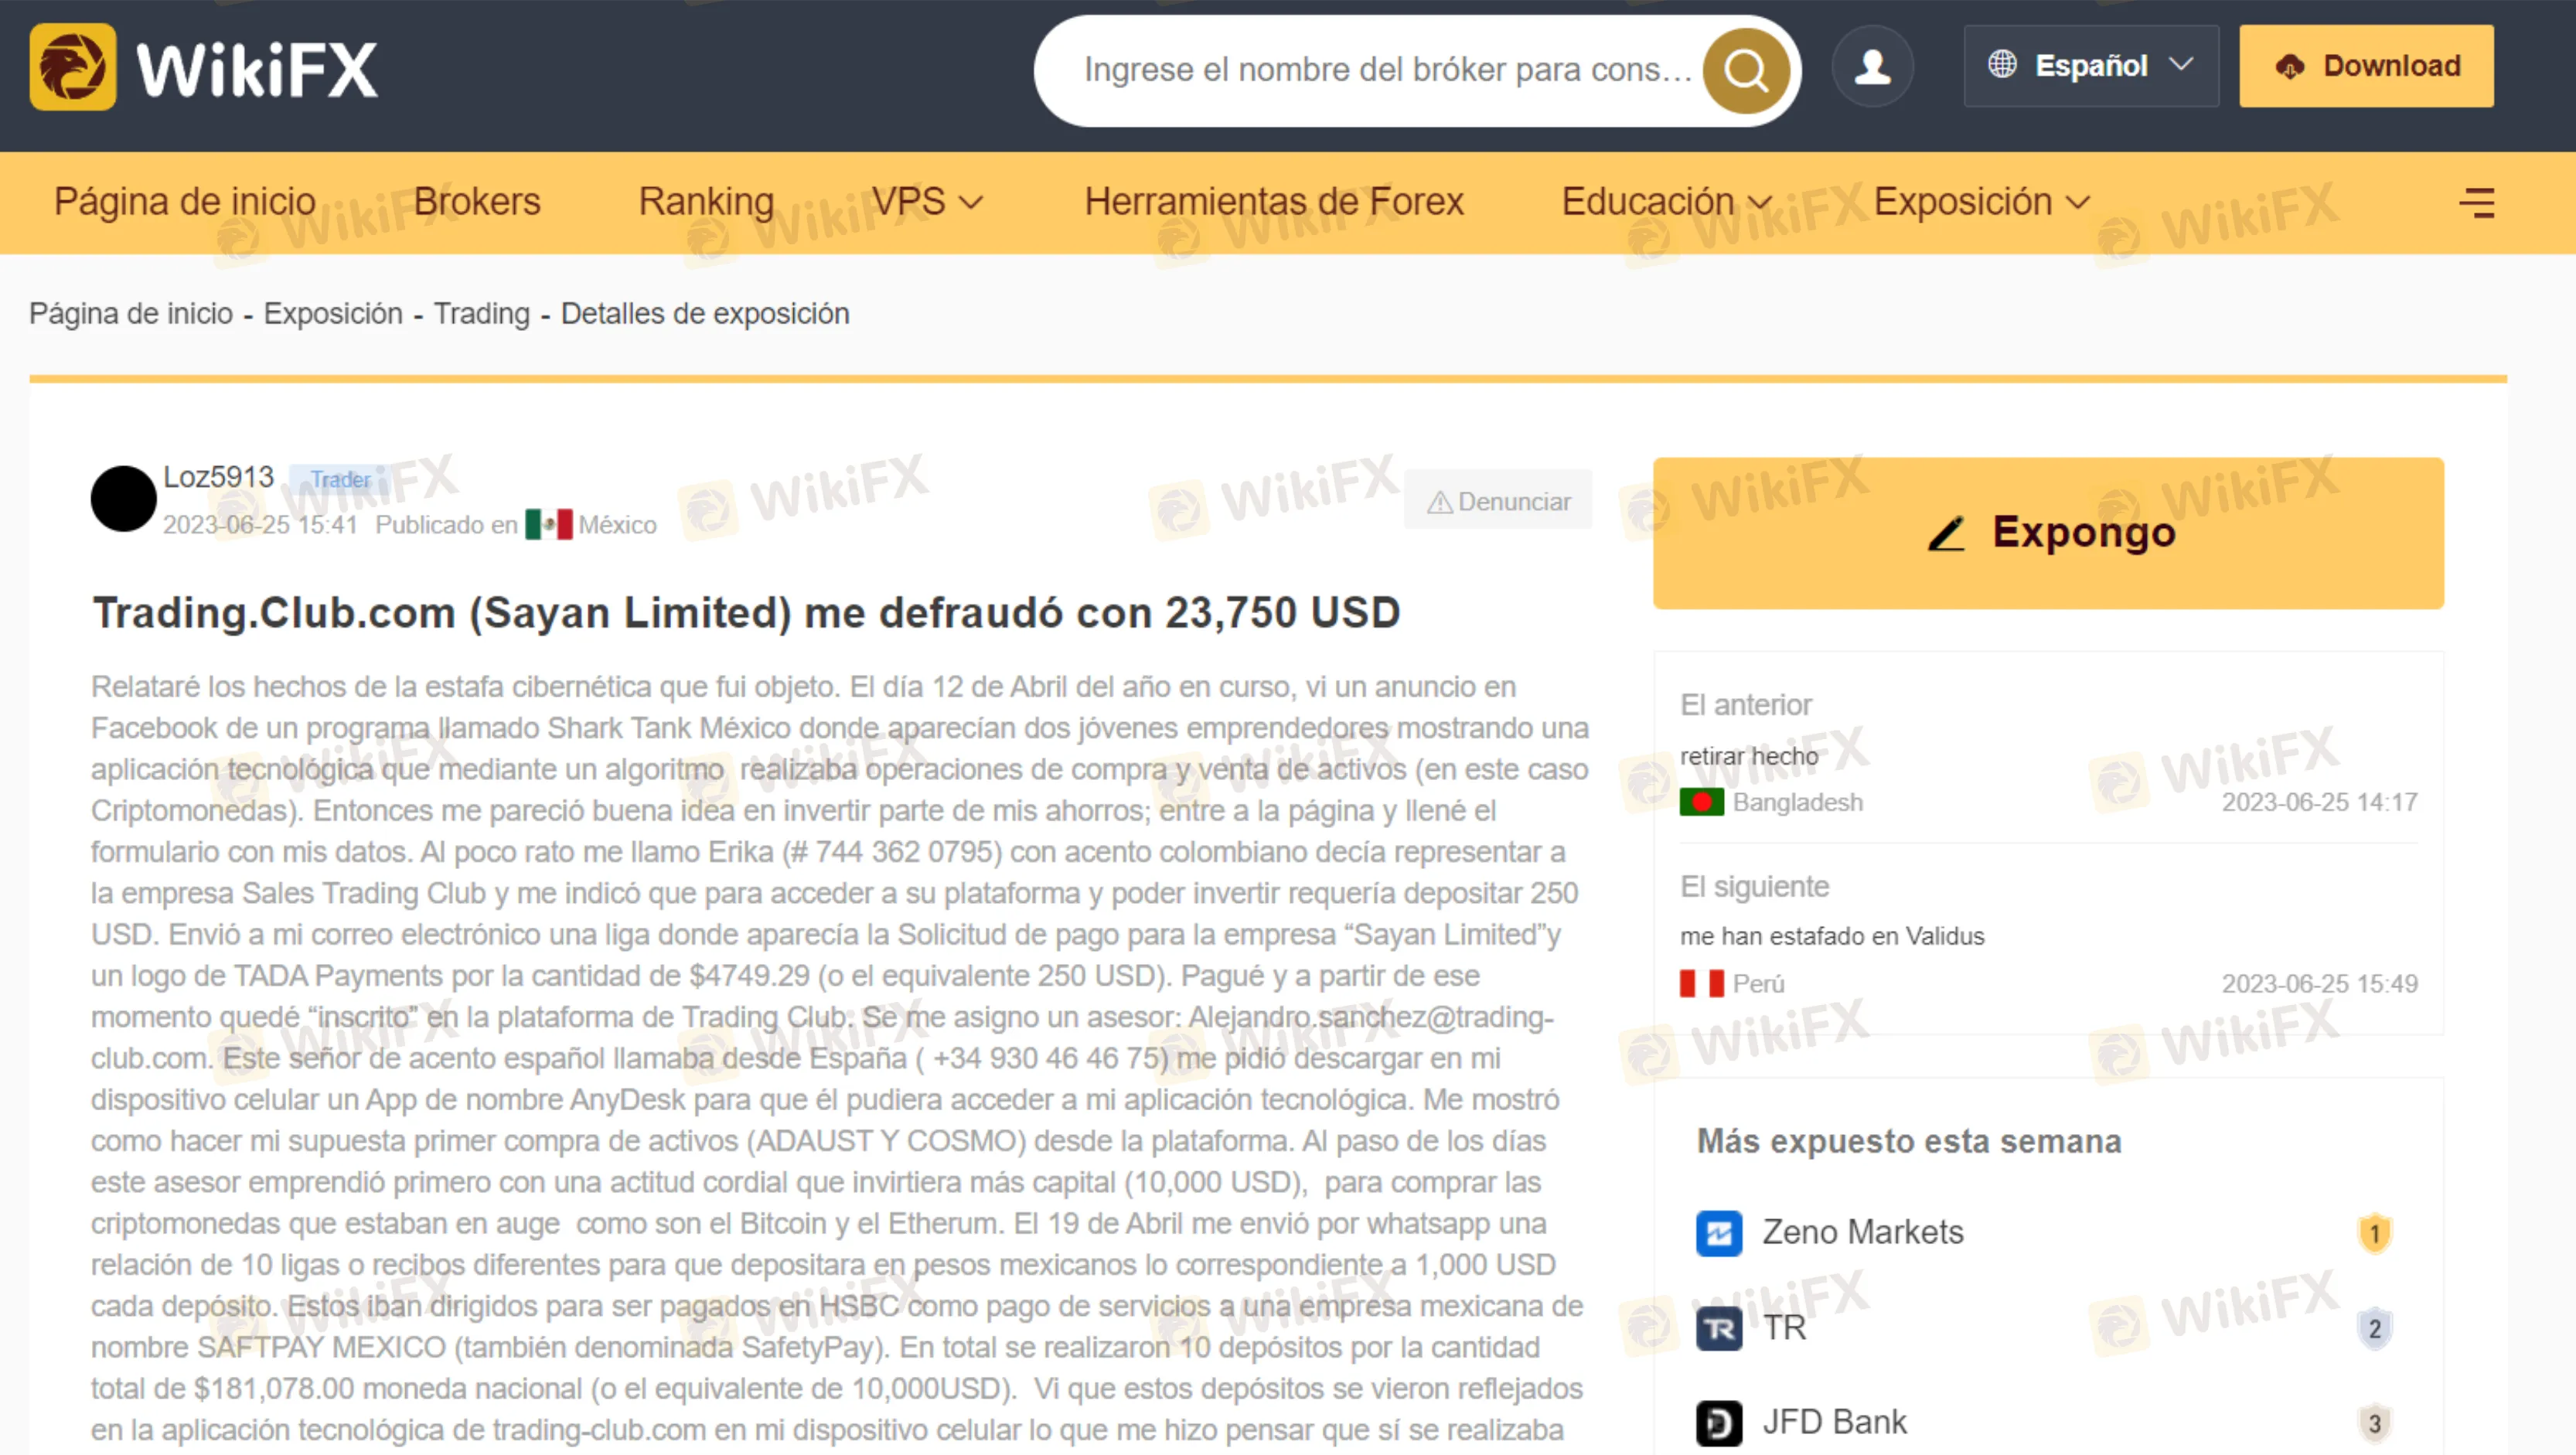Click the WikiFX eagle logo icon

[72, 67]
